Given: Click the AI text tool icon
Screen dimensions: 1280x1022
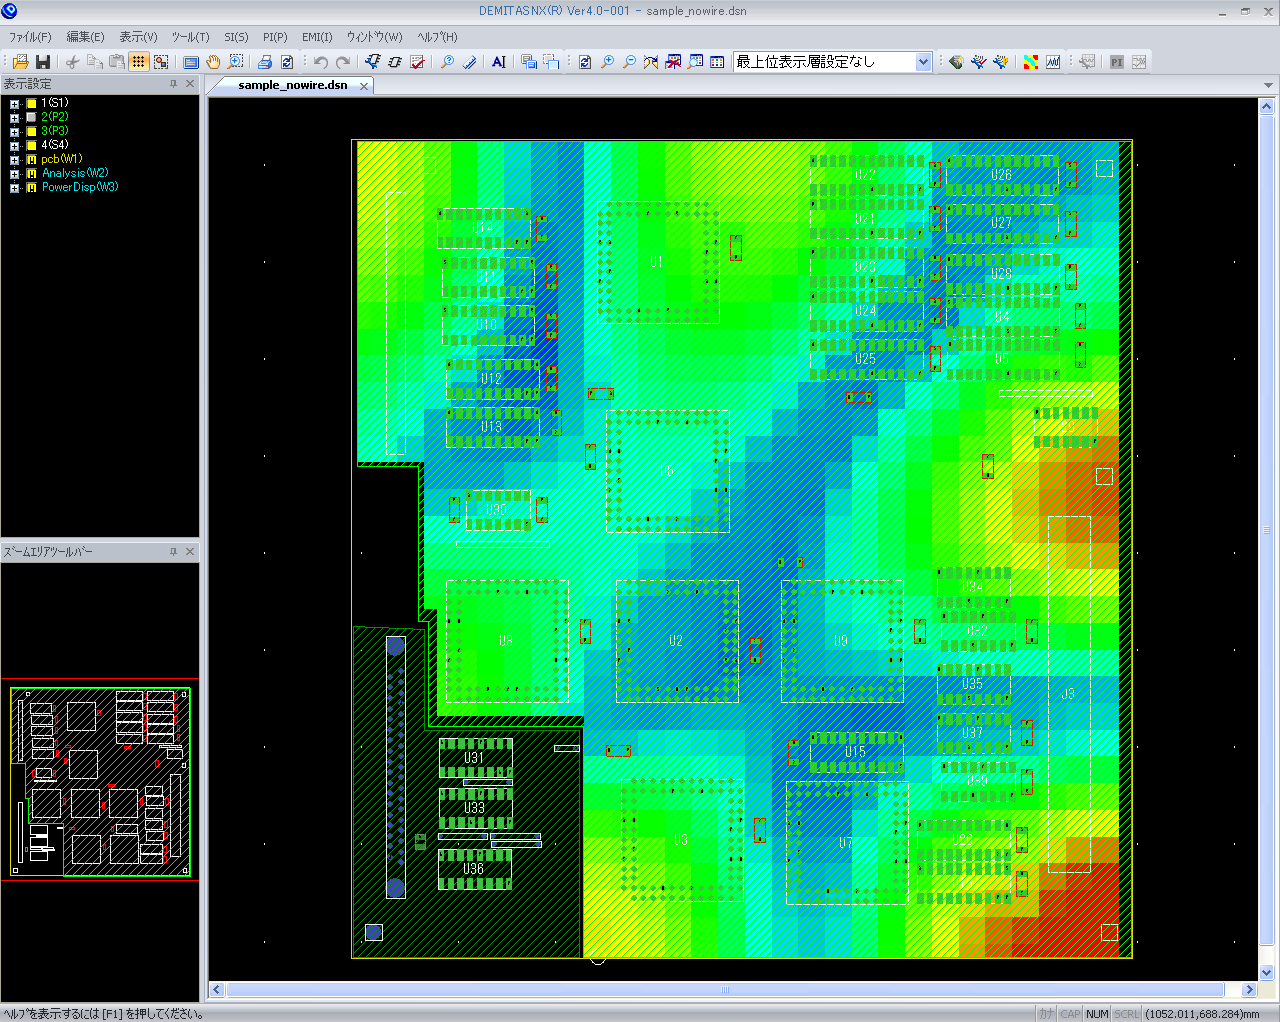Looking at the screenshot, I should click(498, 62).
